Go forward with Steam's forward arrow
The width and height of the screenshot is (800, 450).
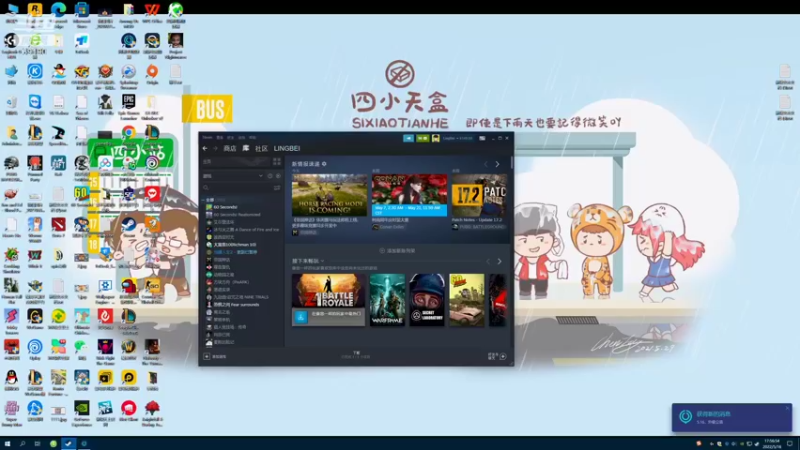(215, 148)
